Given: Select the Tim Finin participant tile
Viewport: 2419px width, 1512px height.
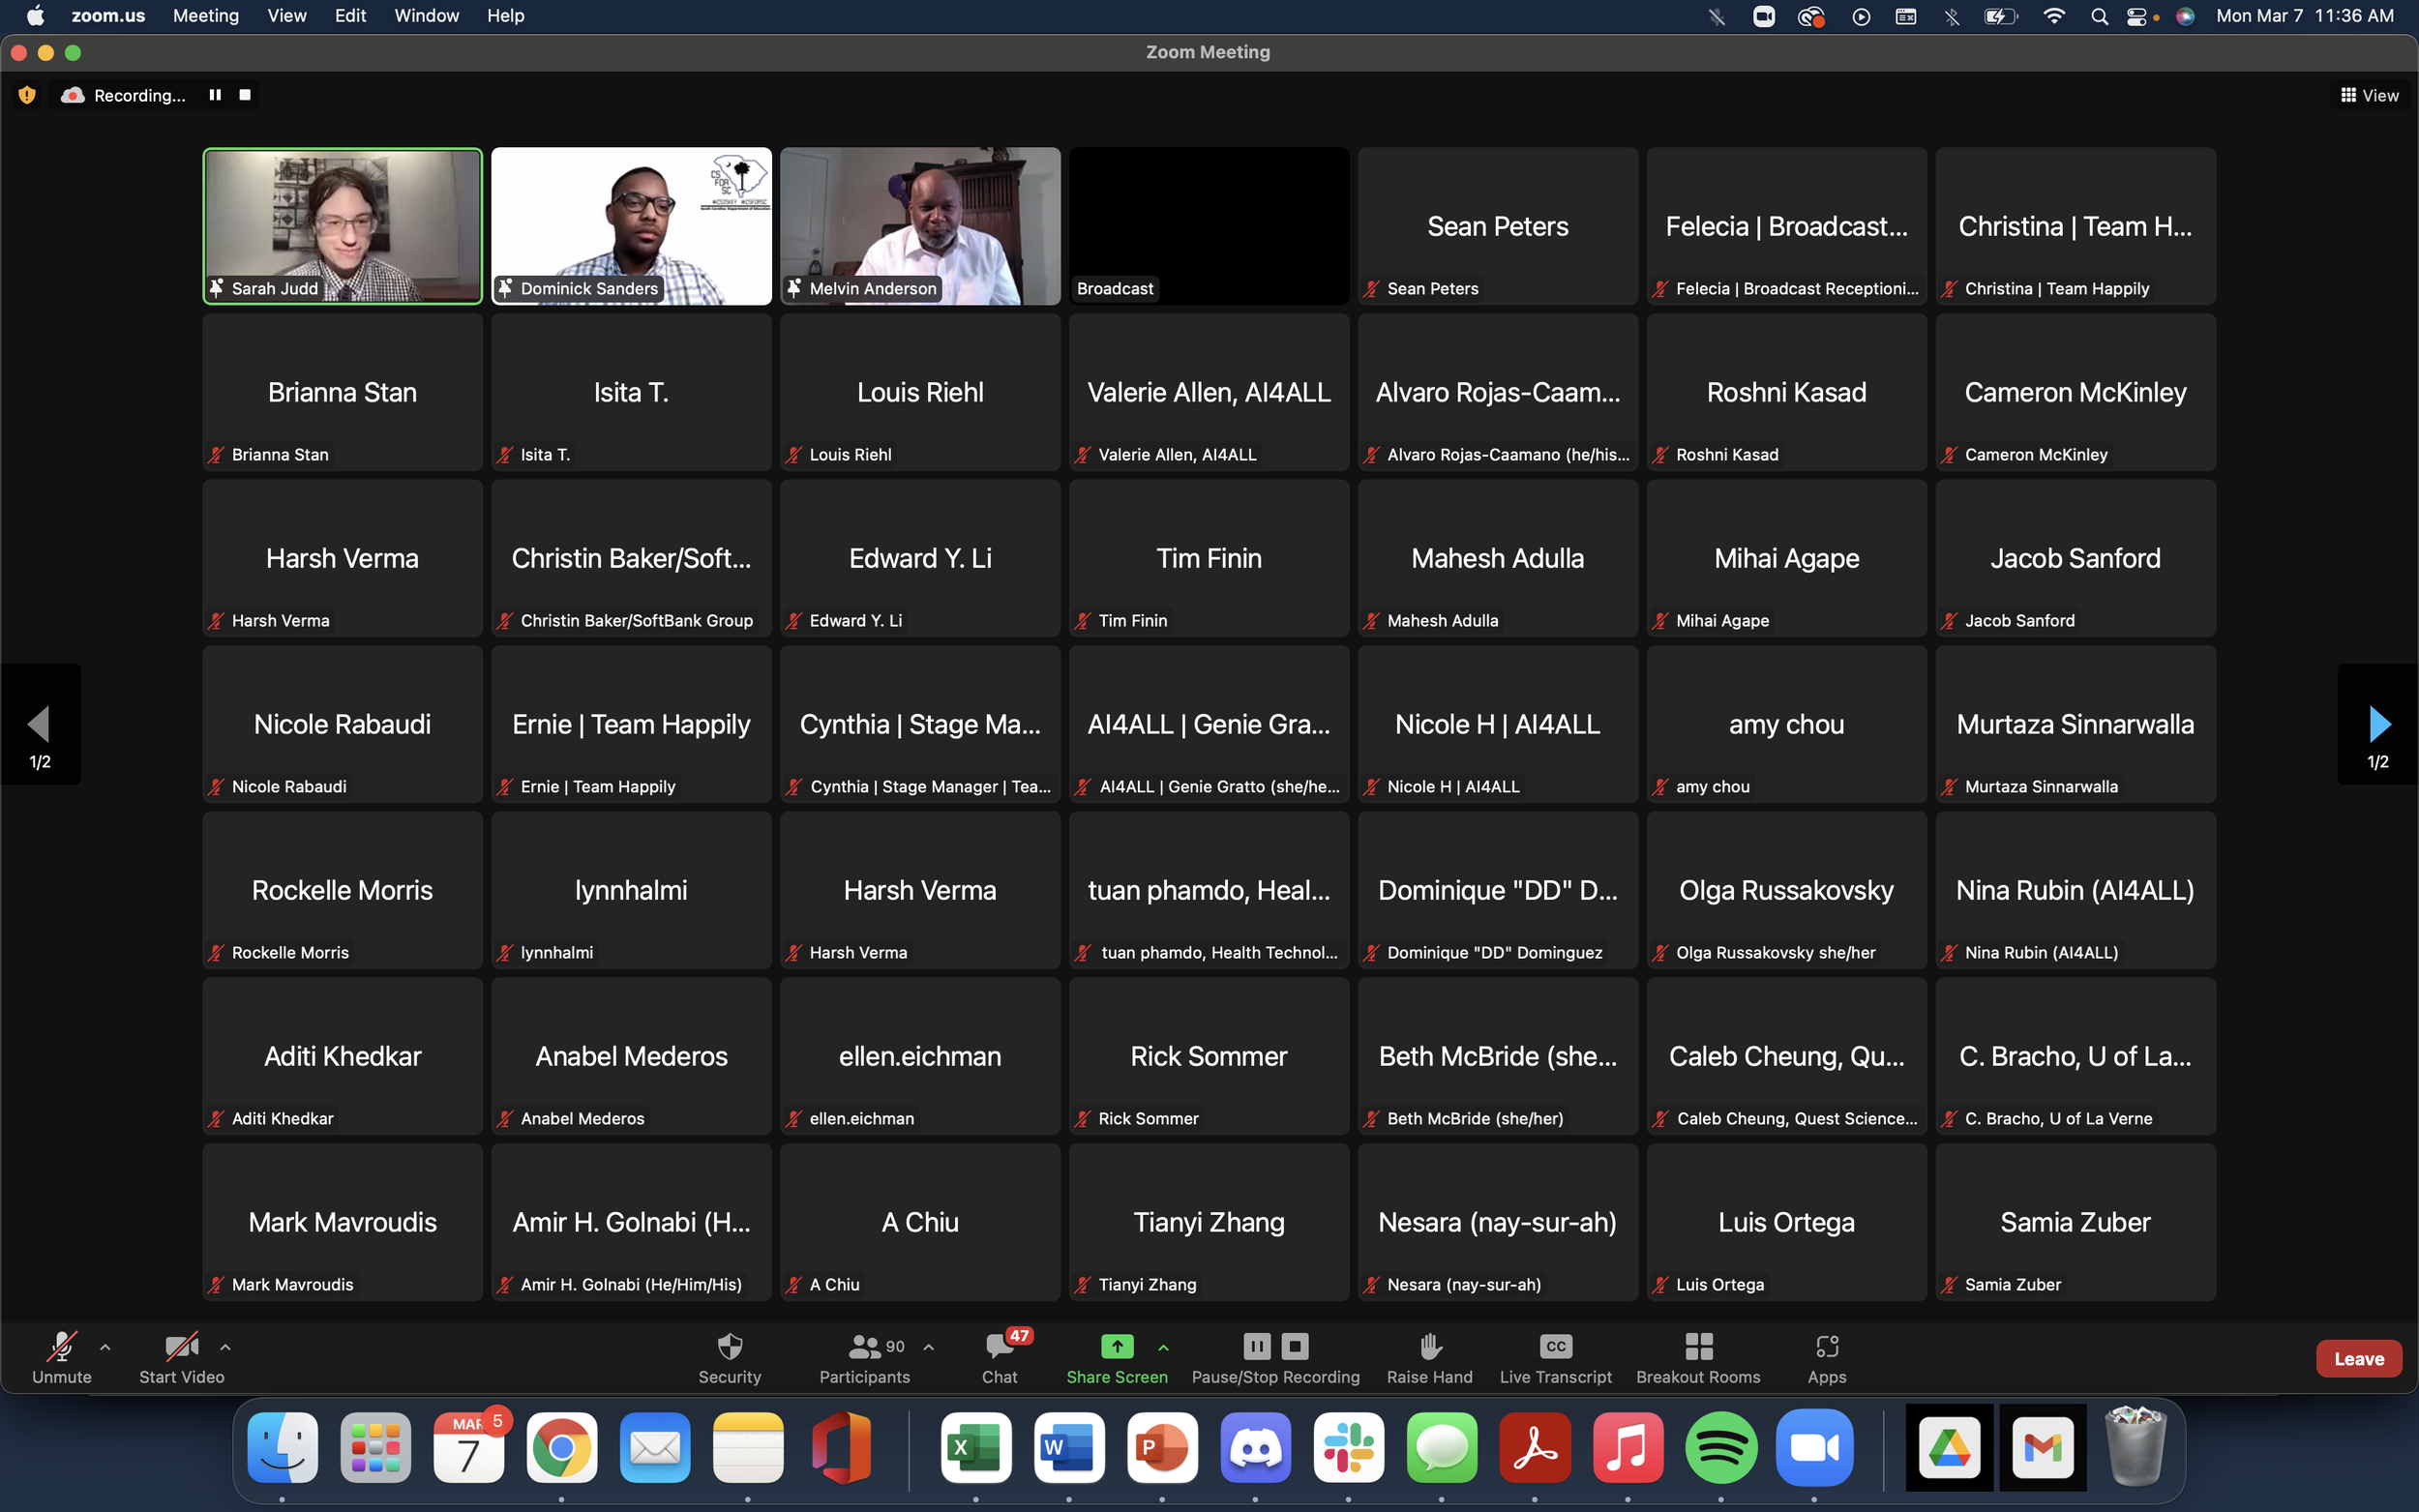Looking at the screenshot, I should (1209, 558).
